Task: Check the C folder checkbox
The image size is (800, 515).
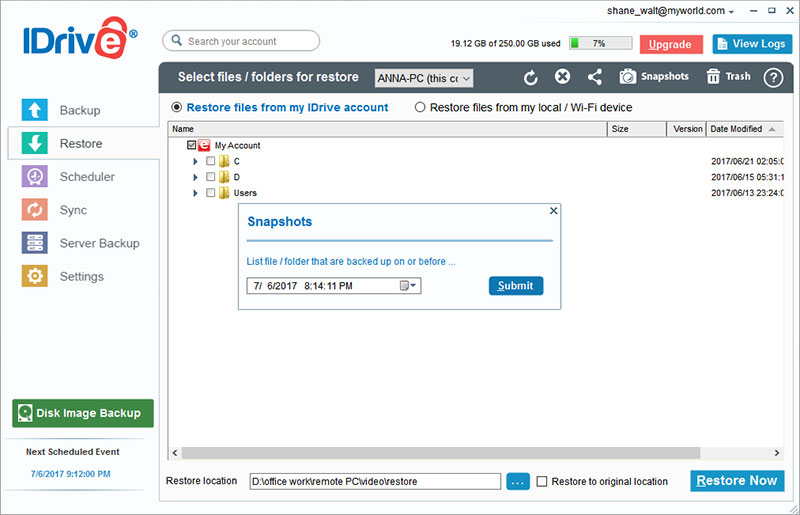Action: (x=210, y=161)
